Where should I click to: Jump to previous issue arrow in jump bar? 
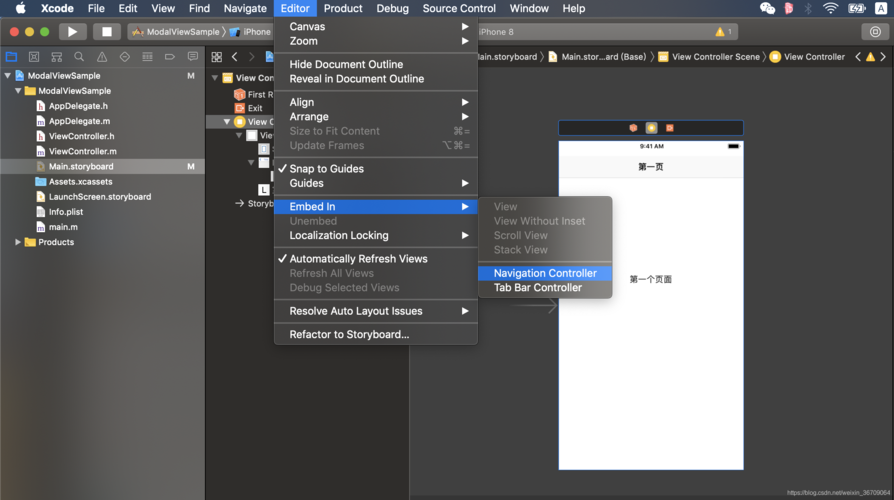tap(858, 56)
